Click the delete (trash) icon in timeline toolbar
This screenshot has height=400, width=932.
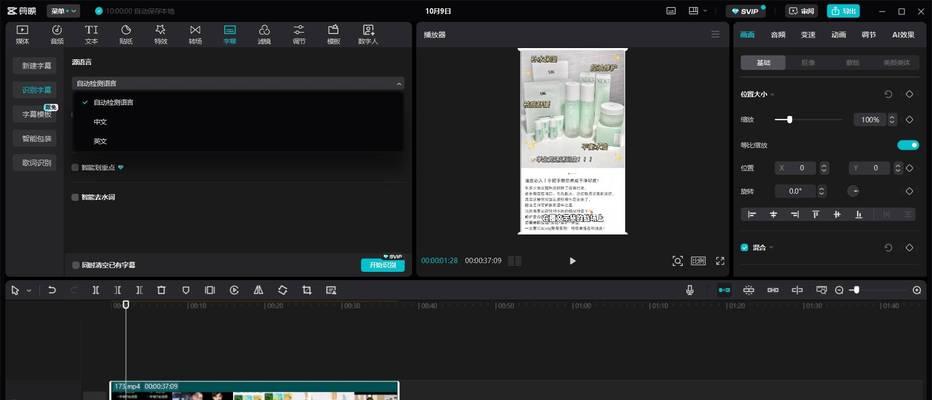161,290
